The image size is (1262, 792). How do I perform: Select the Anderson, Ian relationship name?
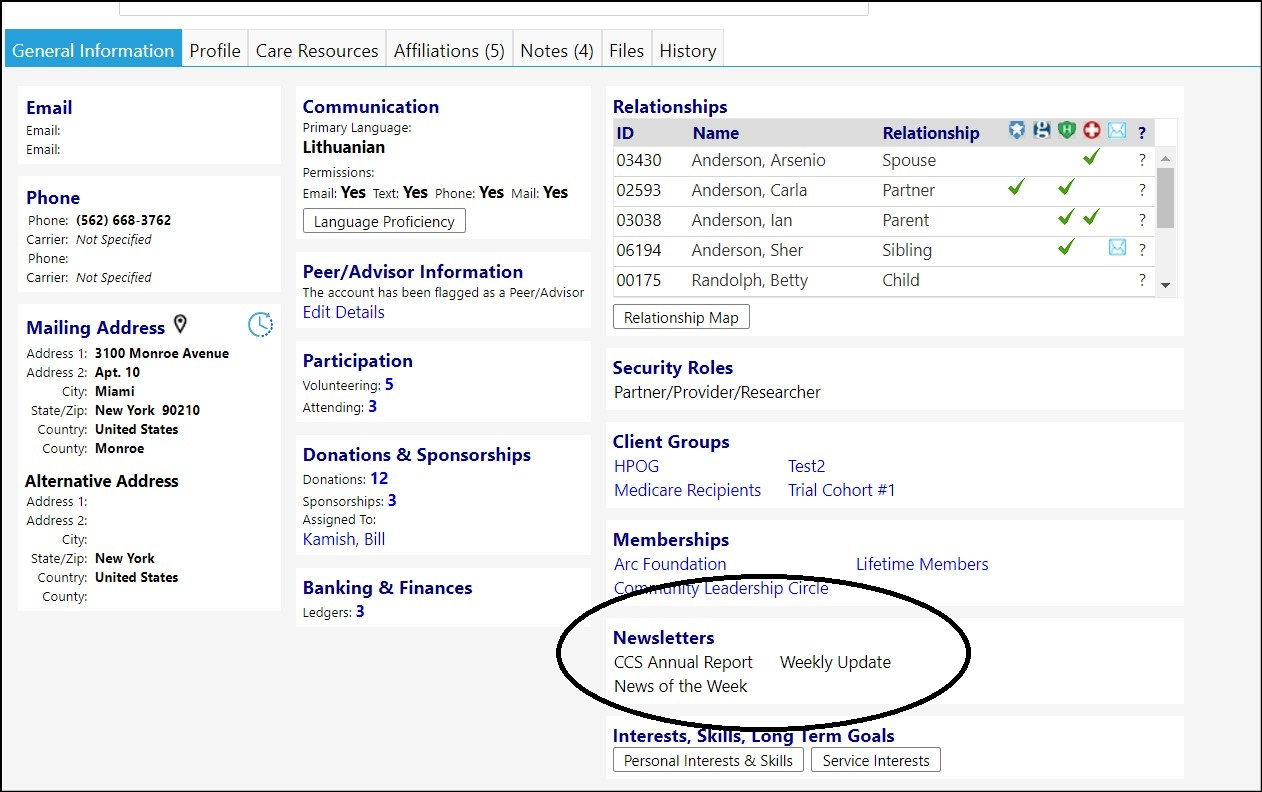[740, 220]
